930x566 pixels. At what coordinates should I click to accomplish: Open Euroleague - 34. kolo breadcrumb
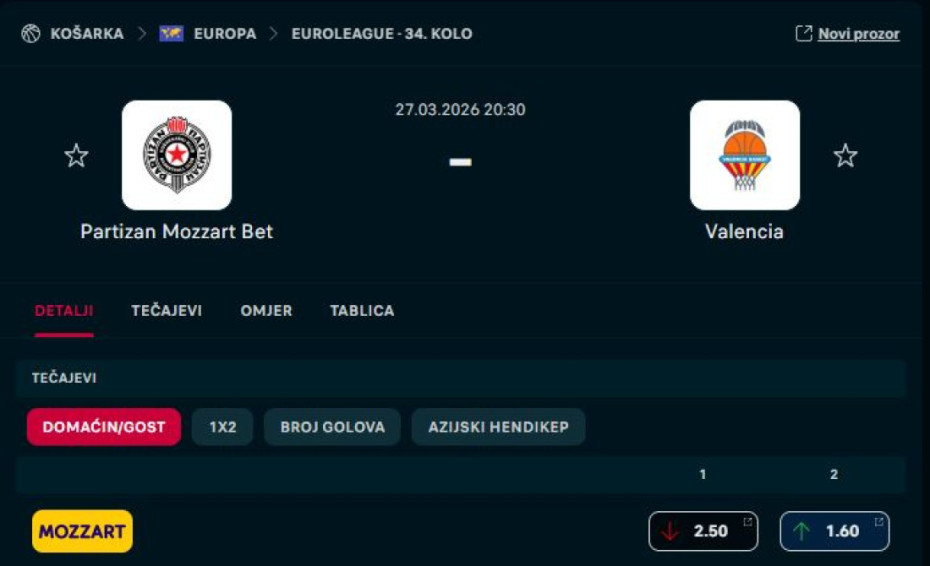[x=382, y=34]
